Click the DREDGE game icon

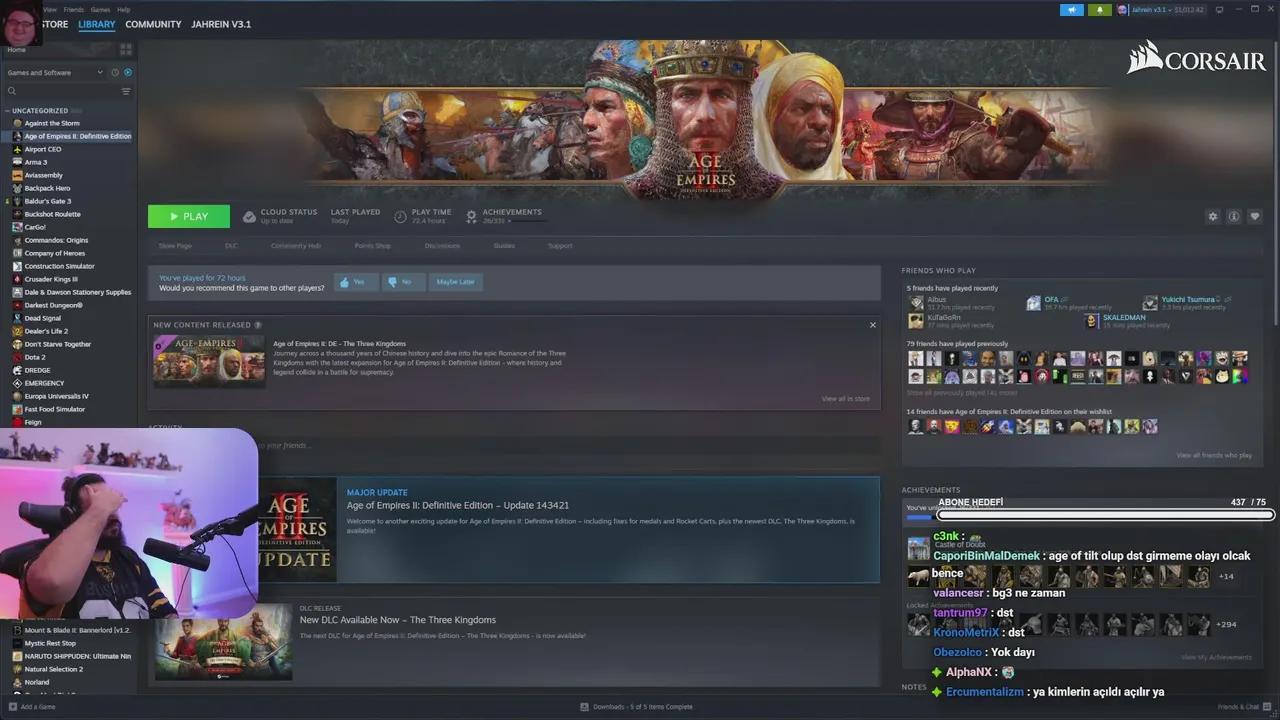(x=17, y=370)
